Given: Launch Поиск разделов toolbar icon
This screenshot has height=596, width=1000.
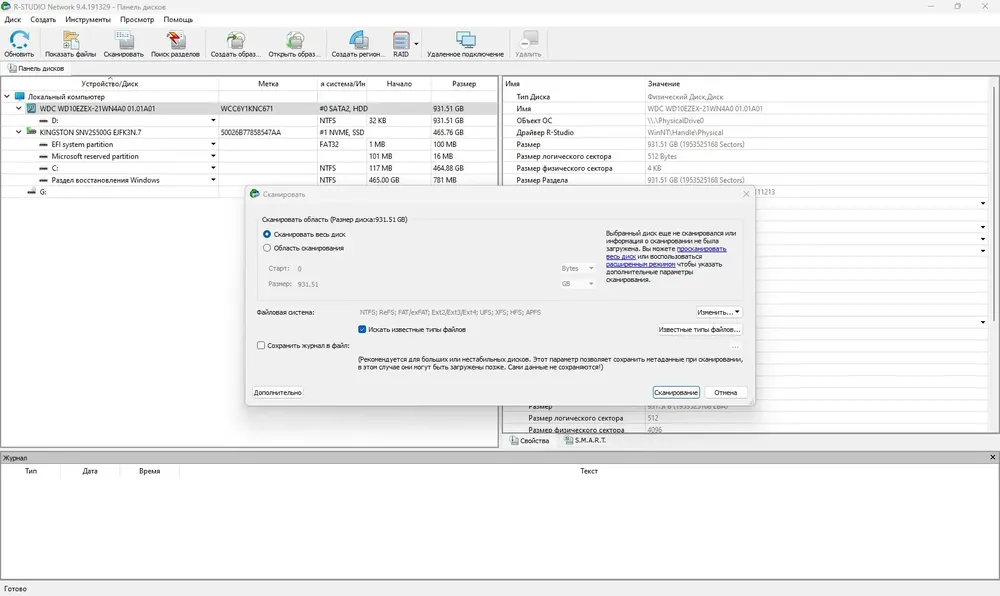Looking at the screenshot, I should (x=175, y=40).
